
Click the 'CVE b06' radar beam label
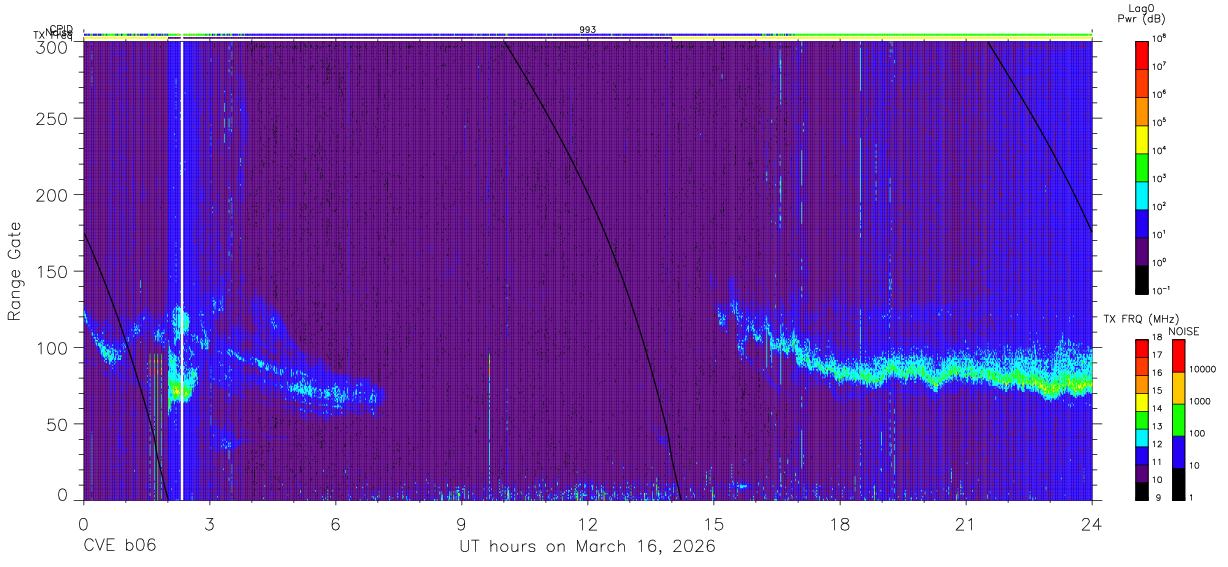click(x=120, y=546)
